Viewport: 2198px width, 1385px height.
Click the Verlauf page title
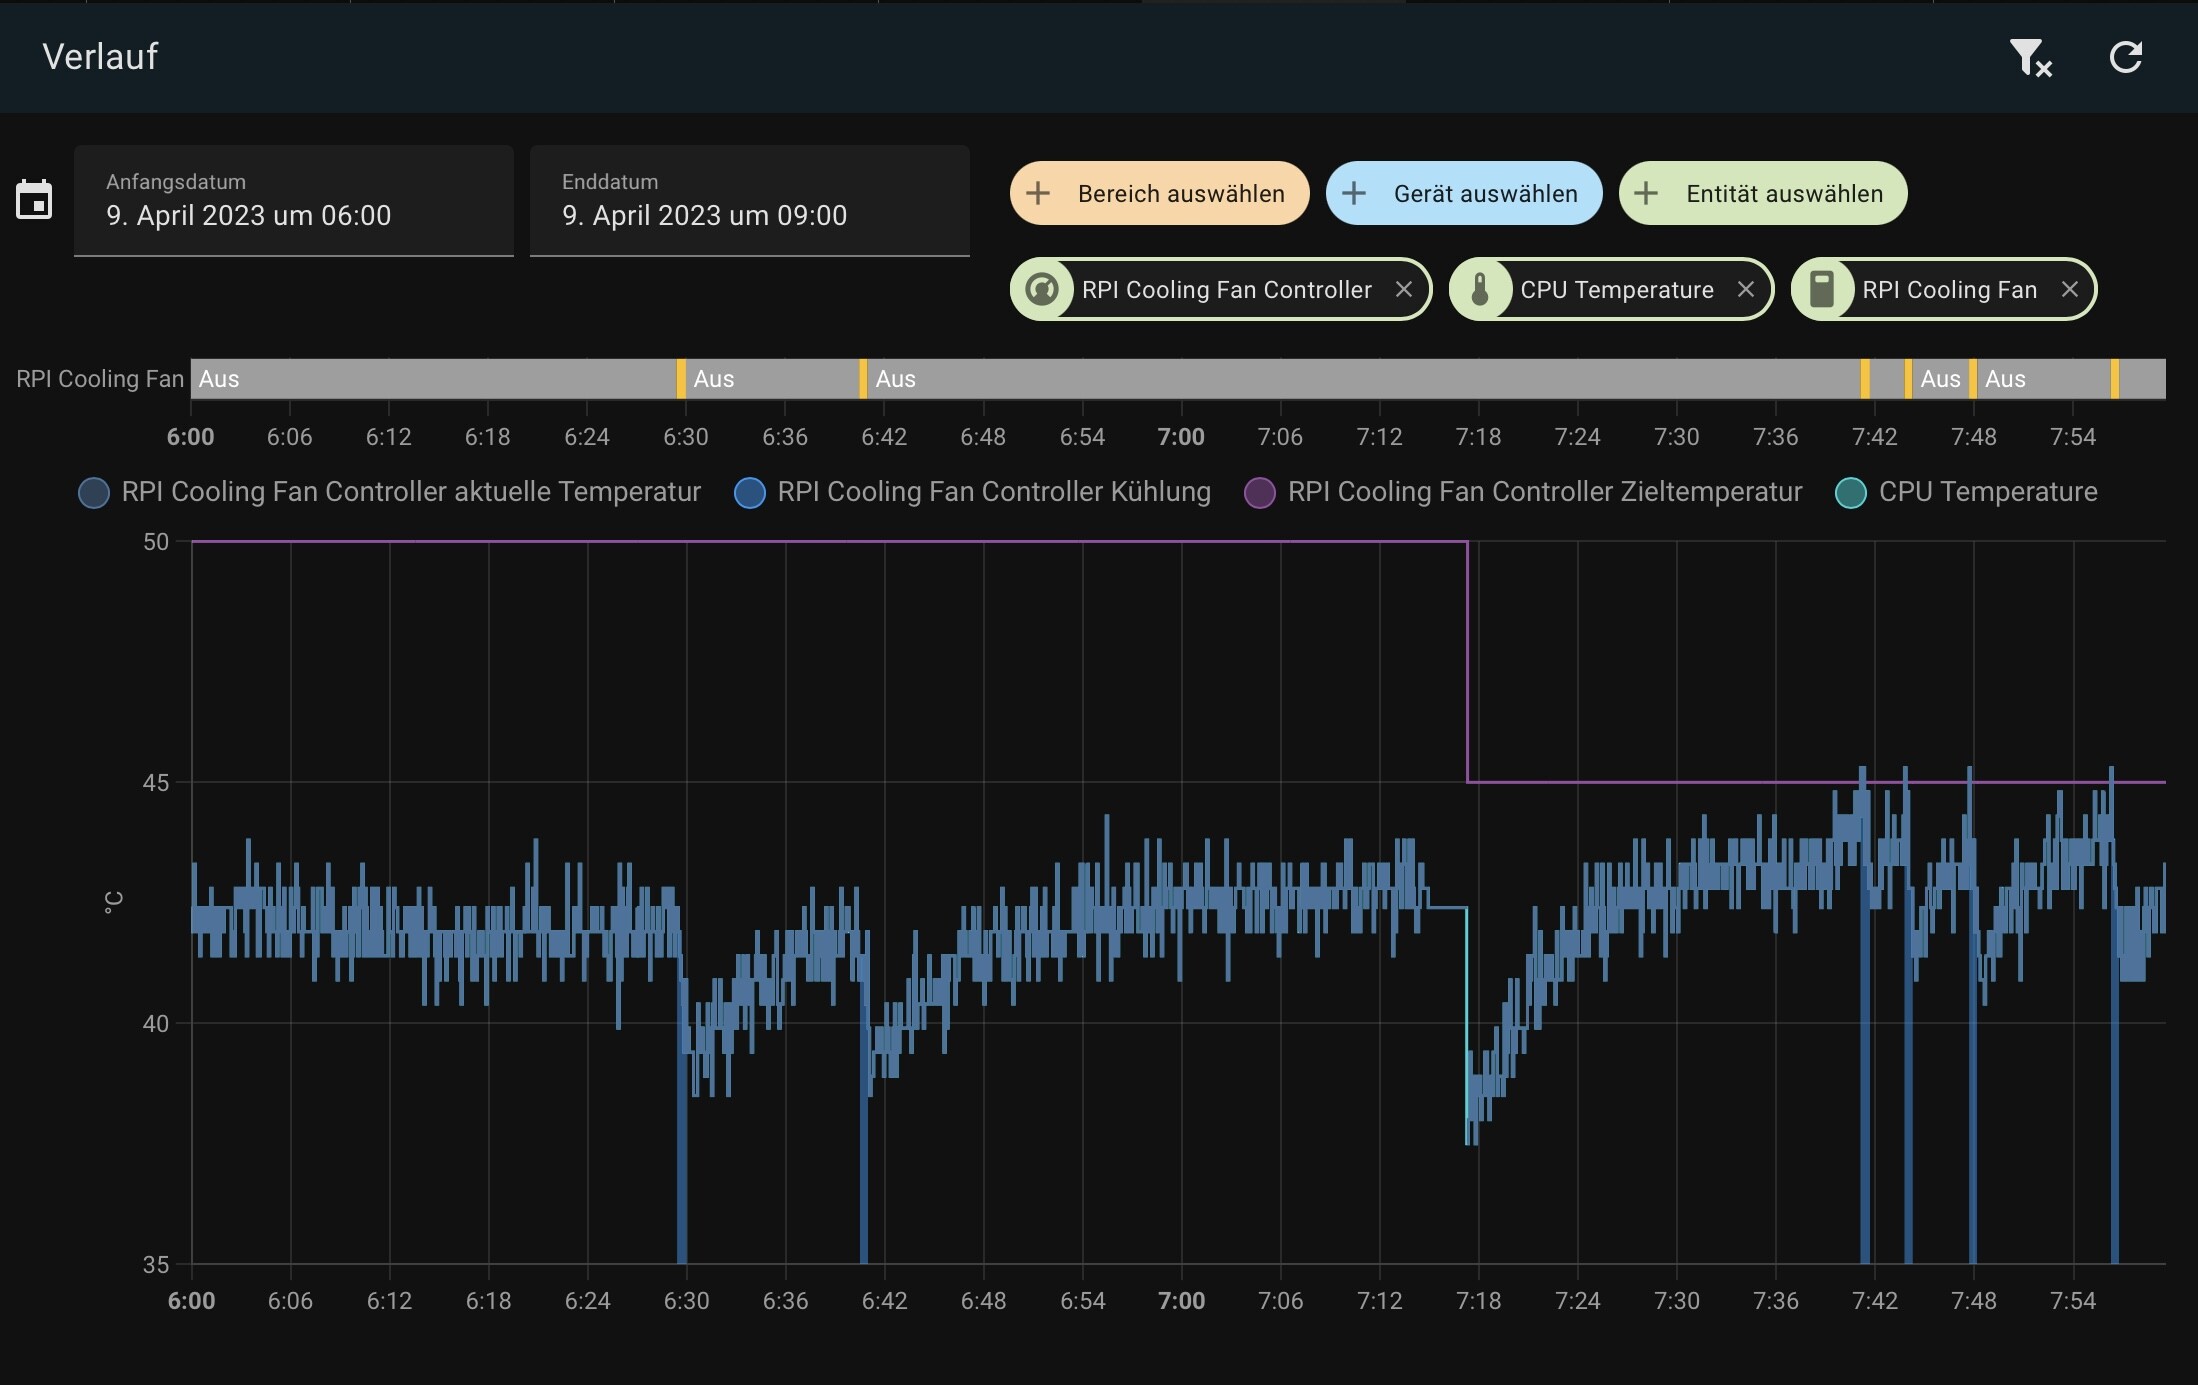100,57
